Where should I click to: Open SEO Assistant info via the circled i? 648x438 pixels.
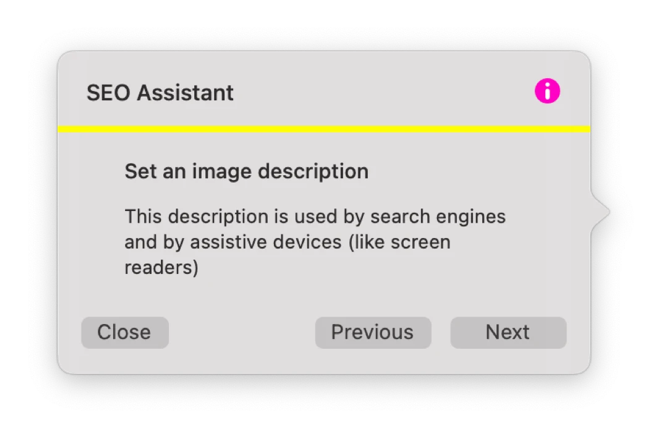tap(547, 91)
